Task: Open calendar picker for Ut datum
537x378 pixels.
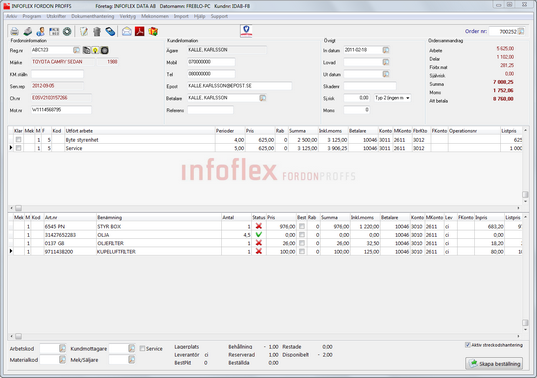Action: pos(386,74)
